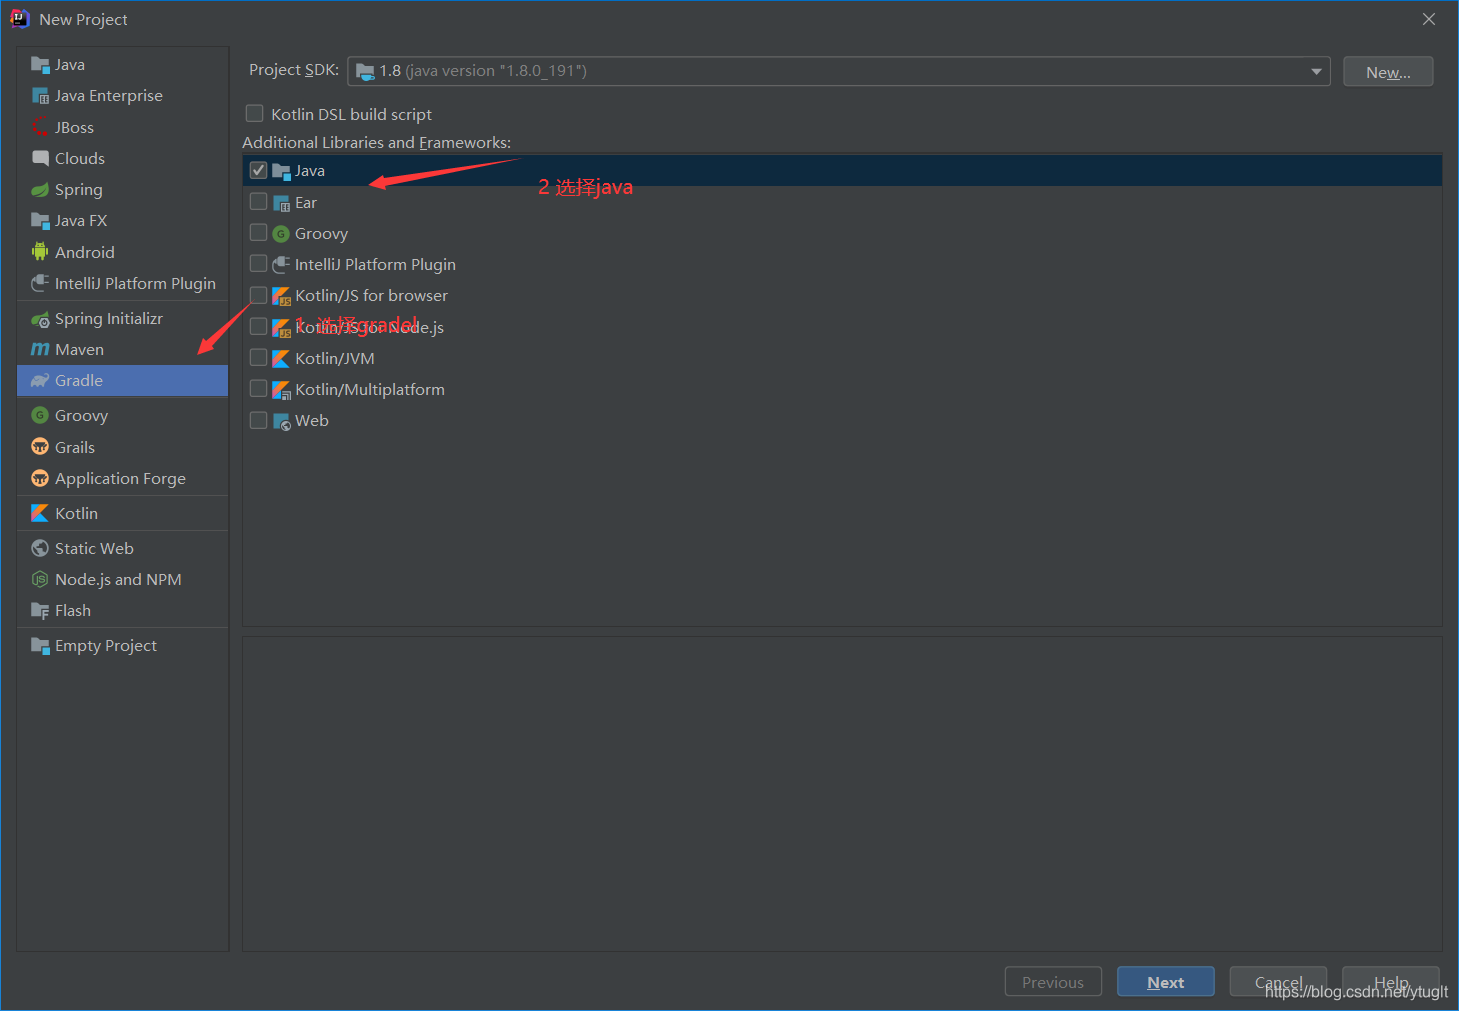Close the New Project dialog
This screenshot has width=1459, height=1011.
click(1429, 19)
